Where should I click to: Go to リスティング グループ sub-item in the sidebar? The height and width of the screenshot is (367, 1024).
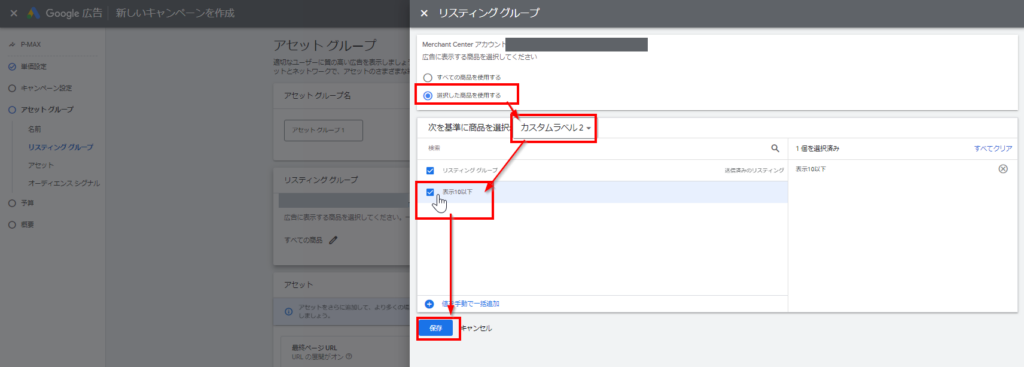pyautogui.click(x=61, y=148)
